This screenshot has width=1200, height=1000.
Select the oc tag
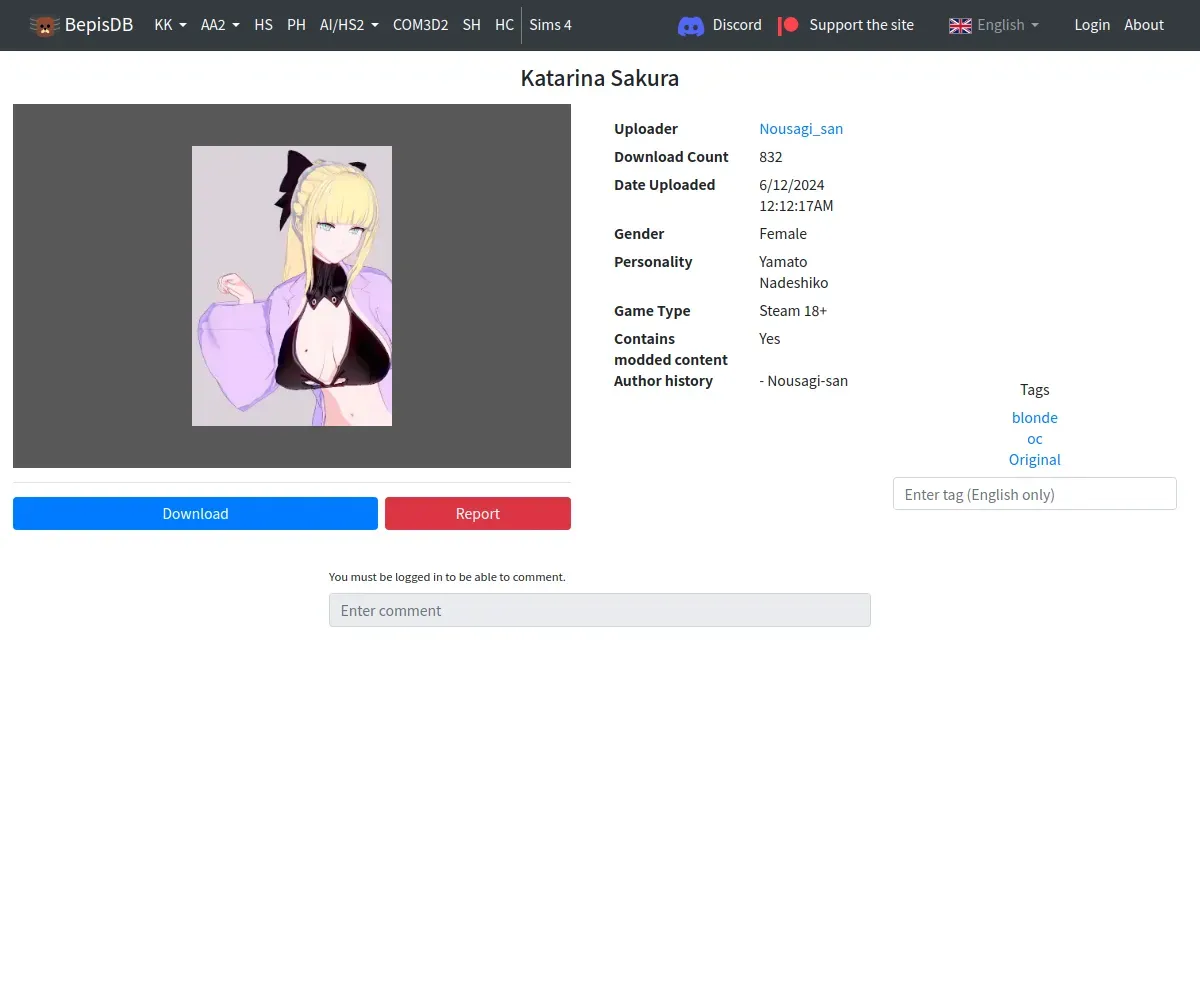1035,438
